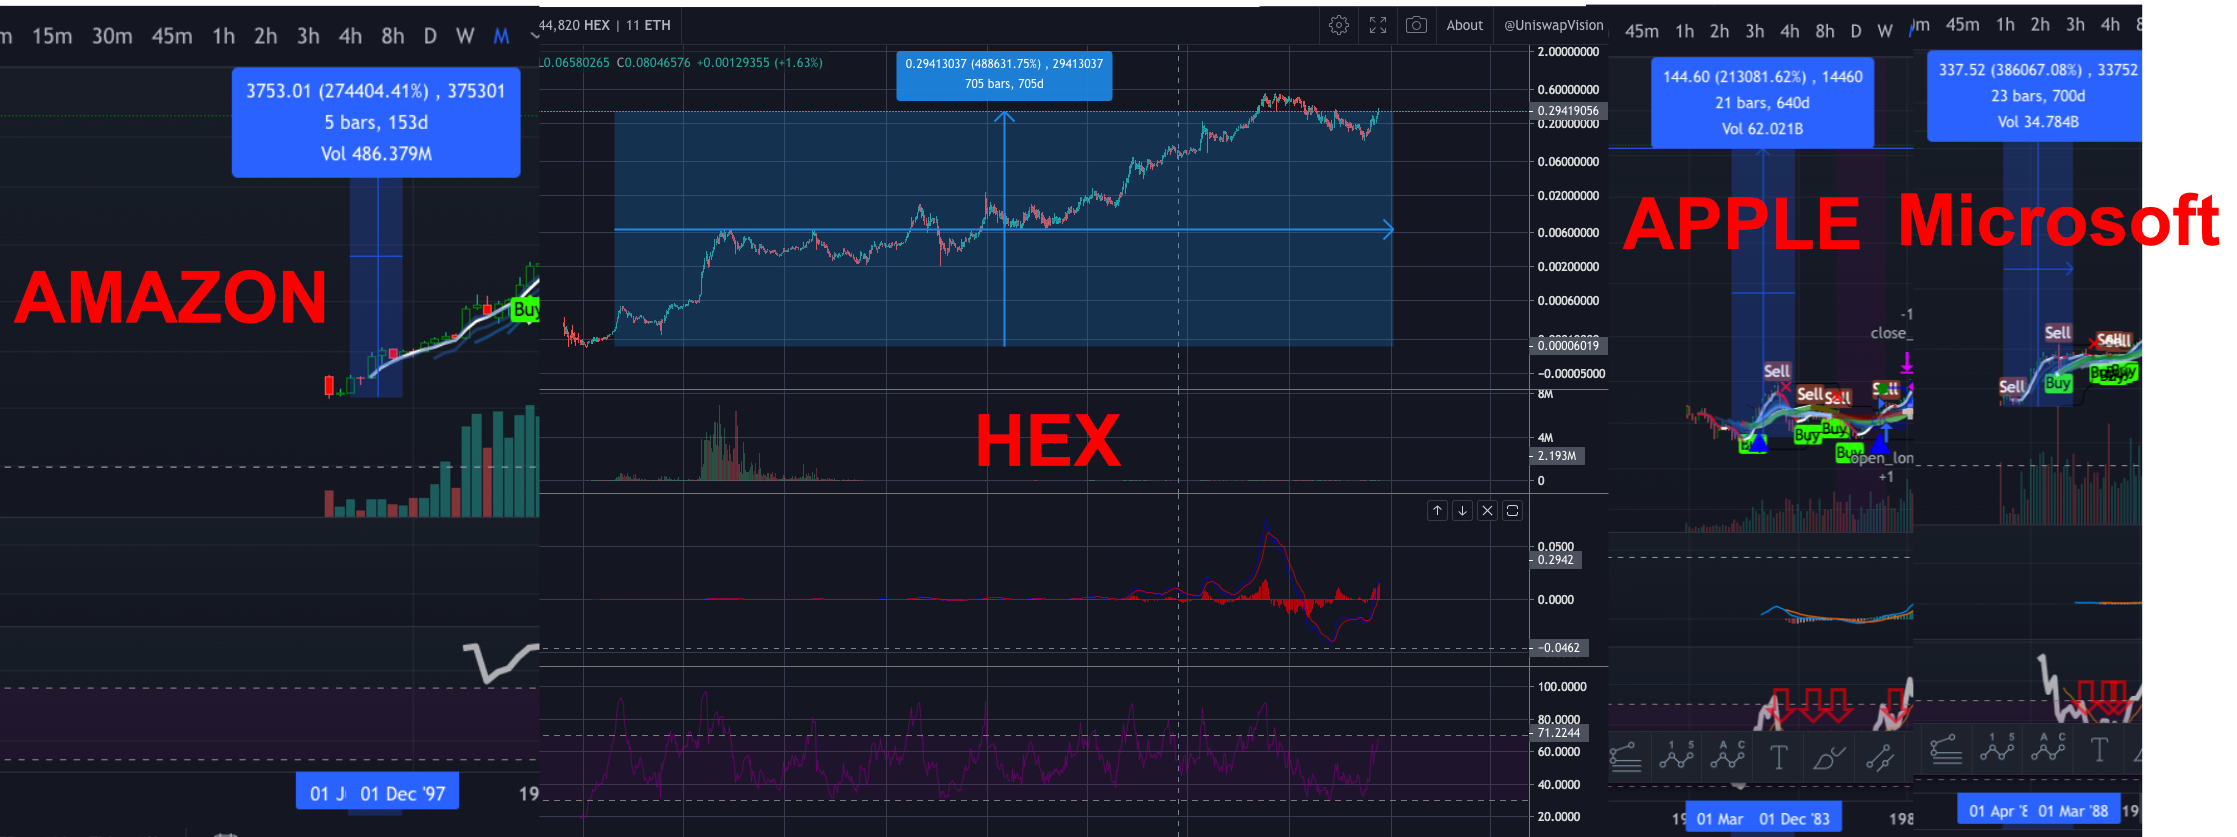Set Microsoft chart to 3h timeframe
Viewport: 2237px width, 837px height.
point(2076,24)
